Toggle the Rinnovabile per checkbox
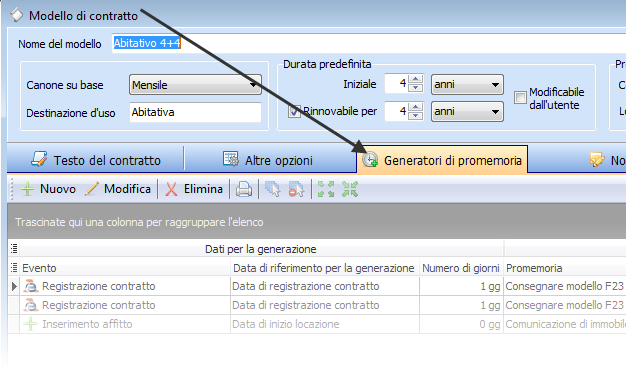This screenshot has height=368, width=626. 294,111
